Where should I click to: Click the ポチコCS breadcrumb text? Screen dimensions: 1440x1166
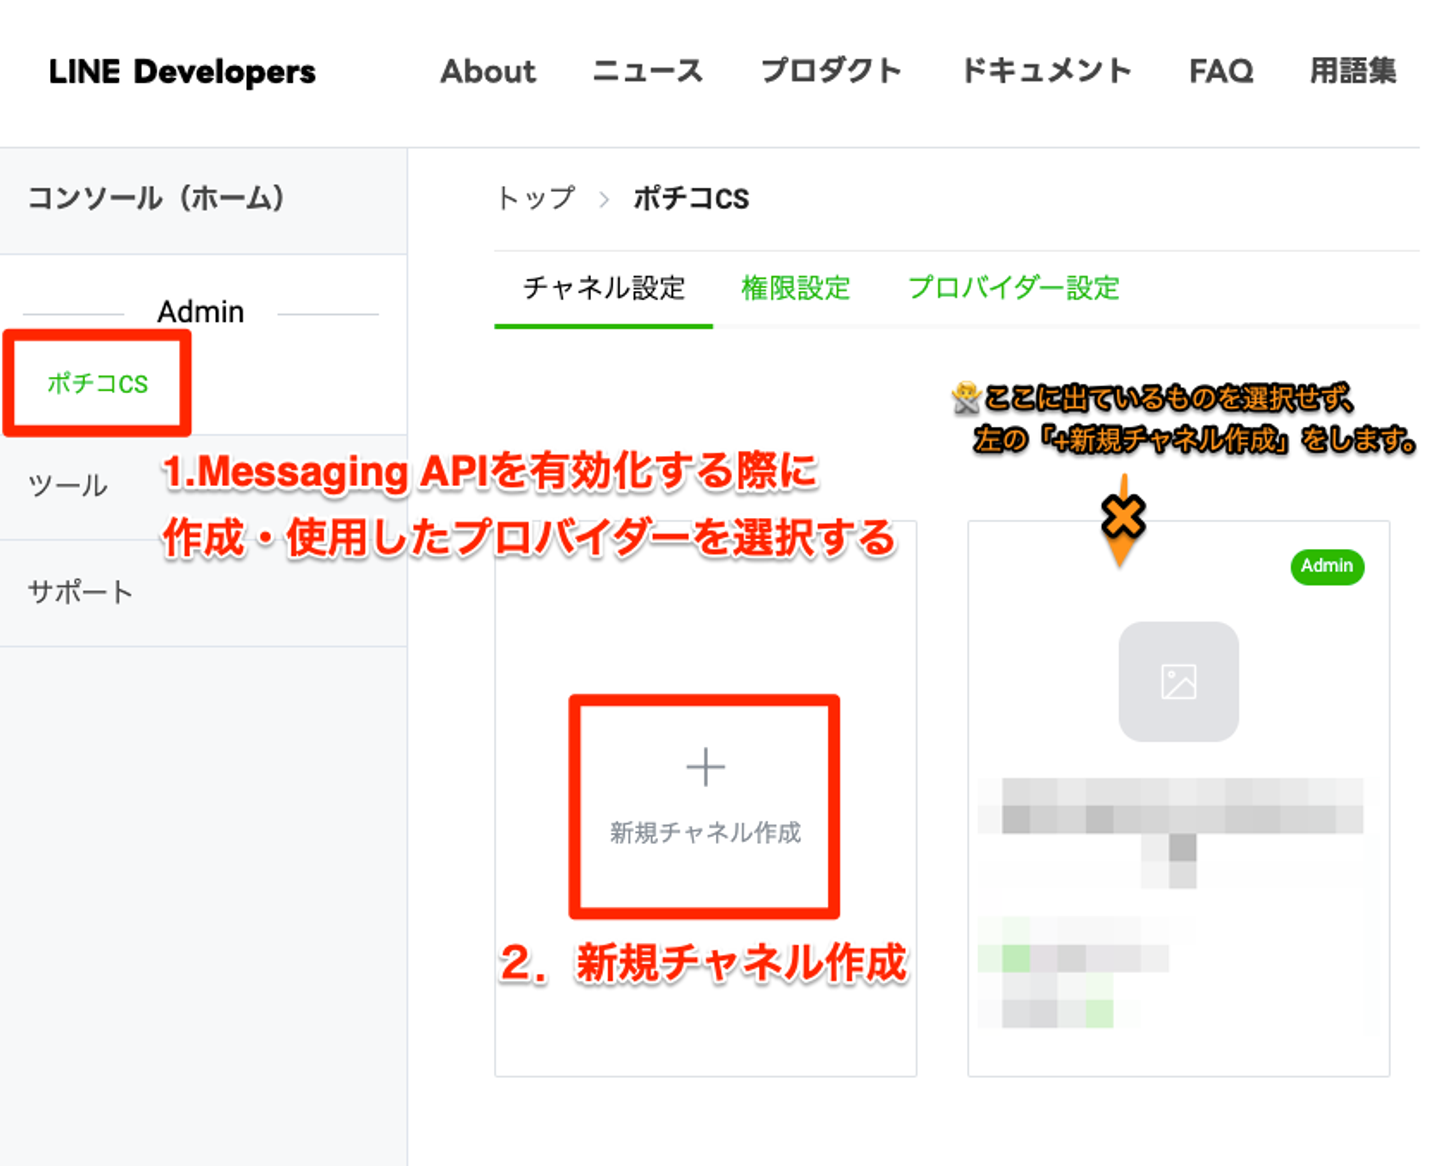pos(691,198)
